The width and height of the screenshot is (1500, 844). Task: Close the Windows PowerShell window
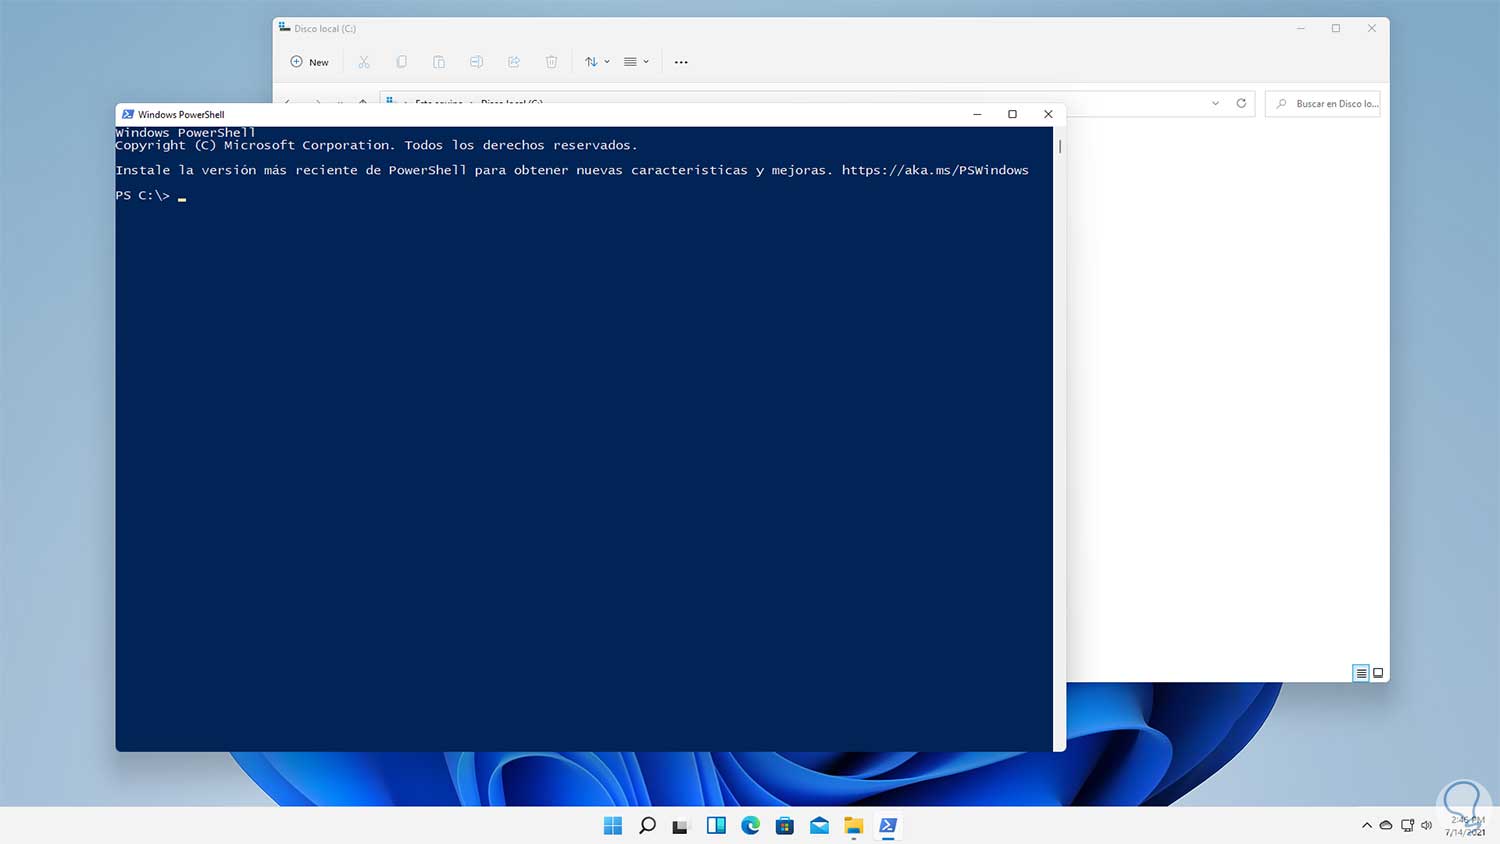coord(1048,114)
